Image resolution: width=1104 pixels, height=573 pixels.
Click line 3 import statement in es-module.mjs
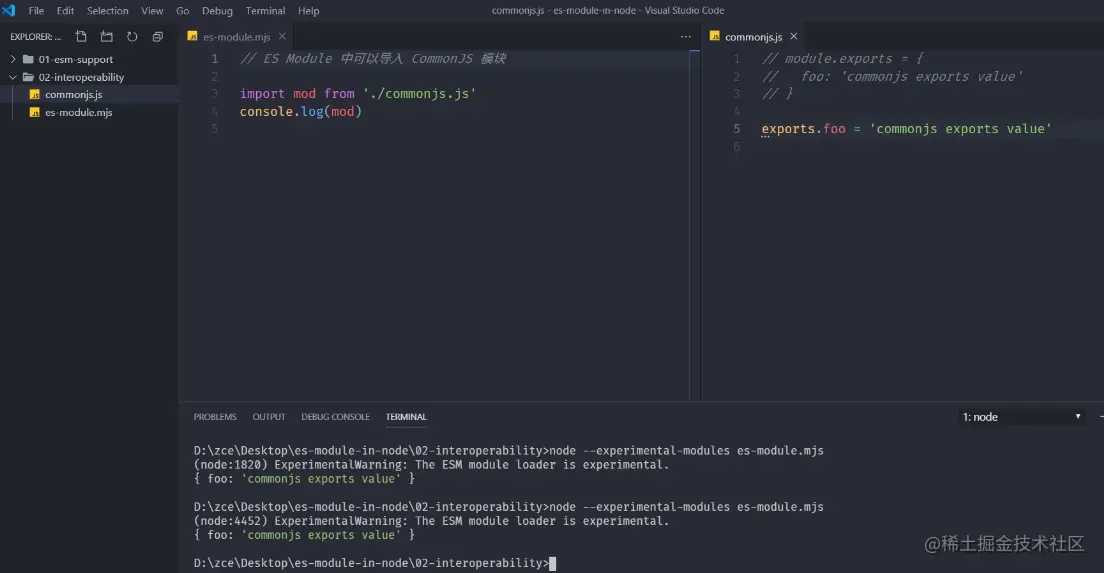[x=358, y=94]
